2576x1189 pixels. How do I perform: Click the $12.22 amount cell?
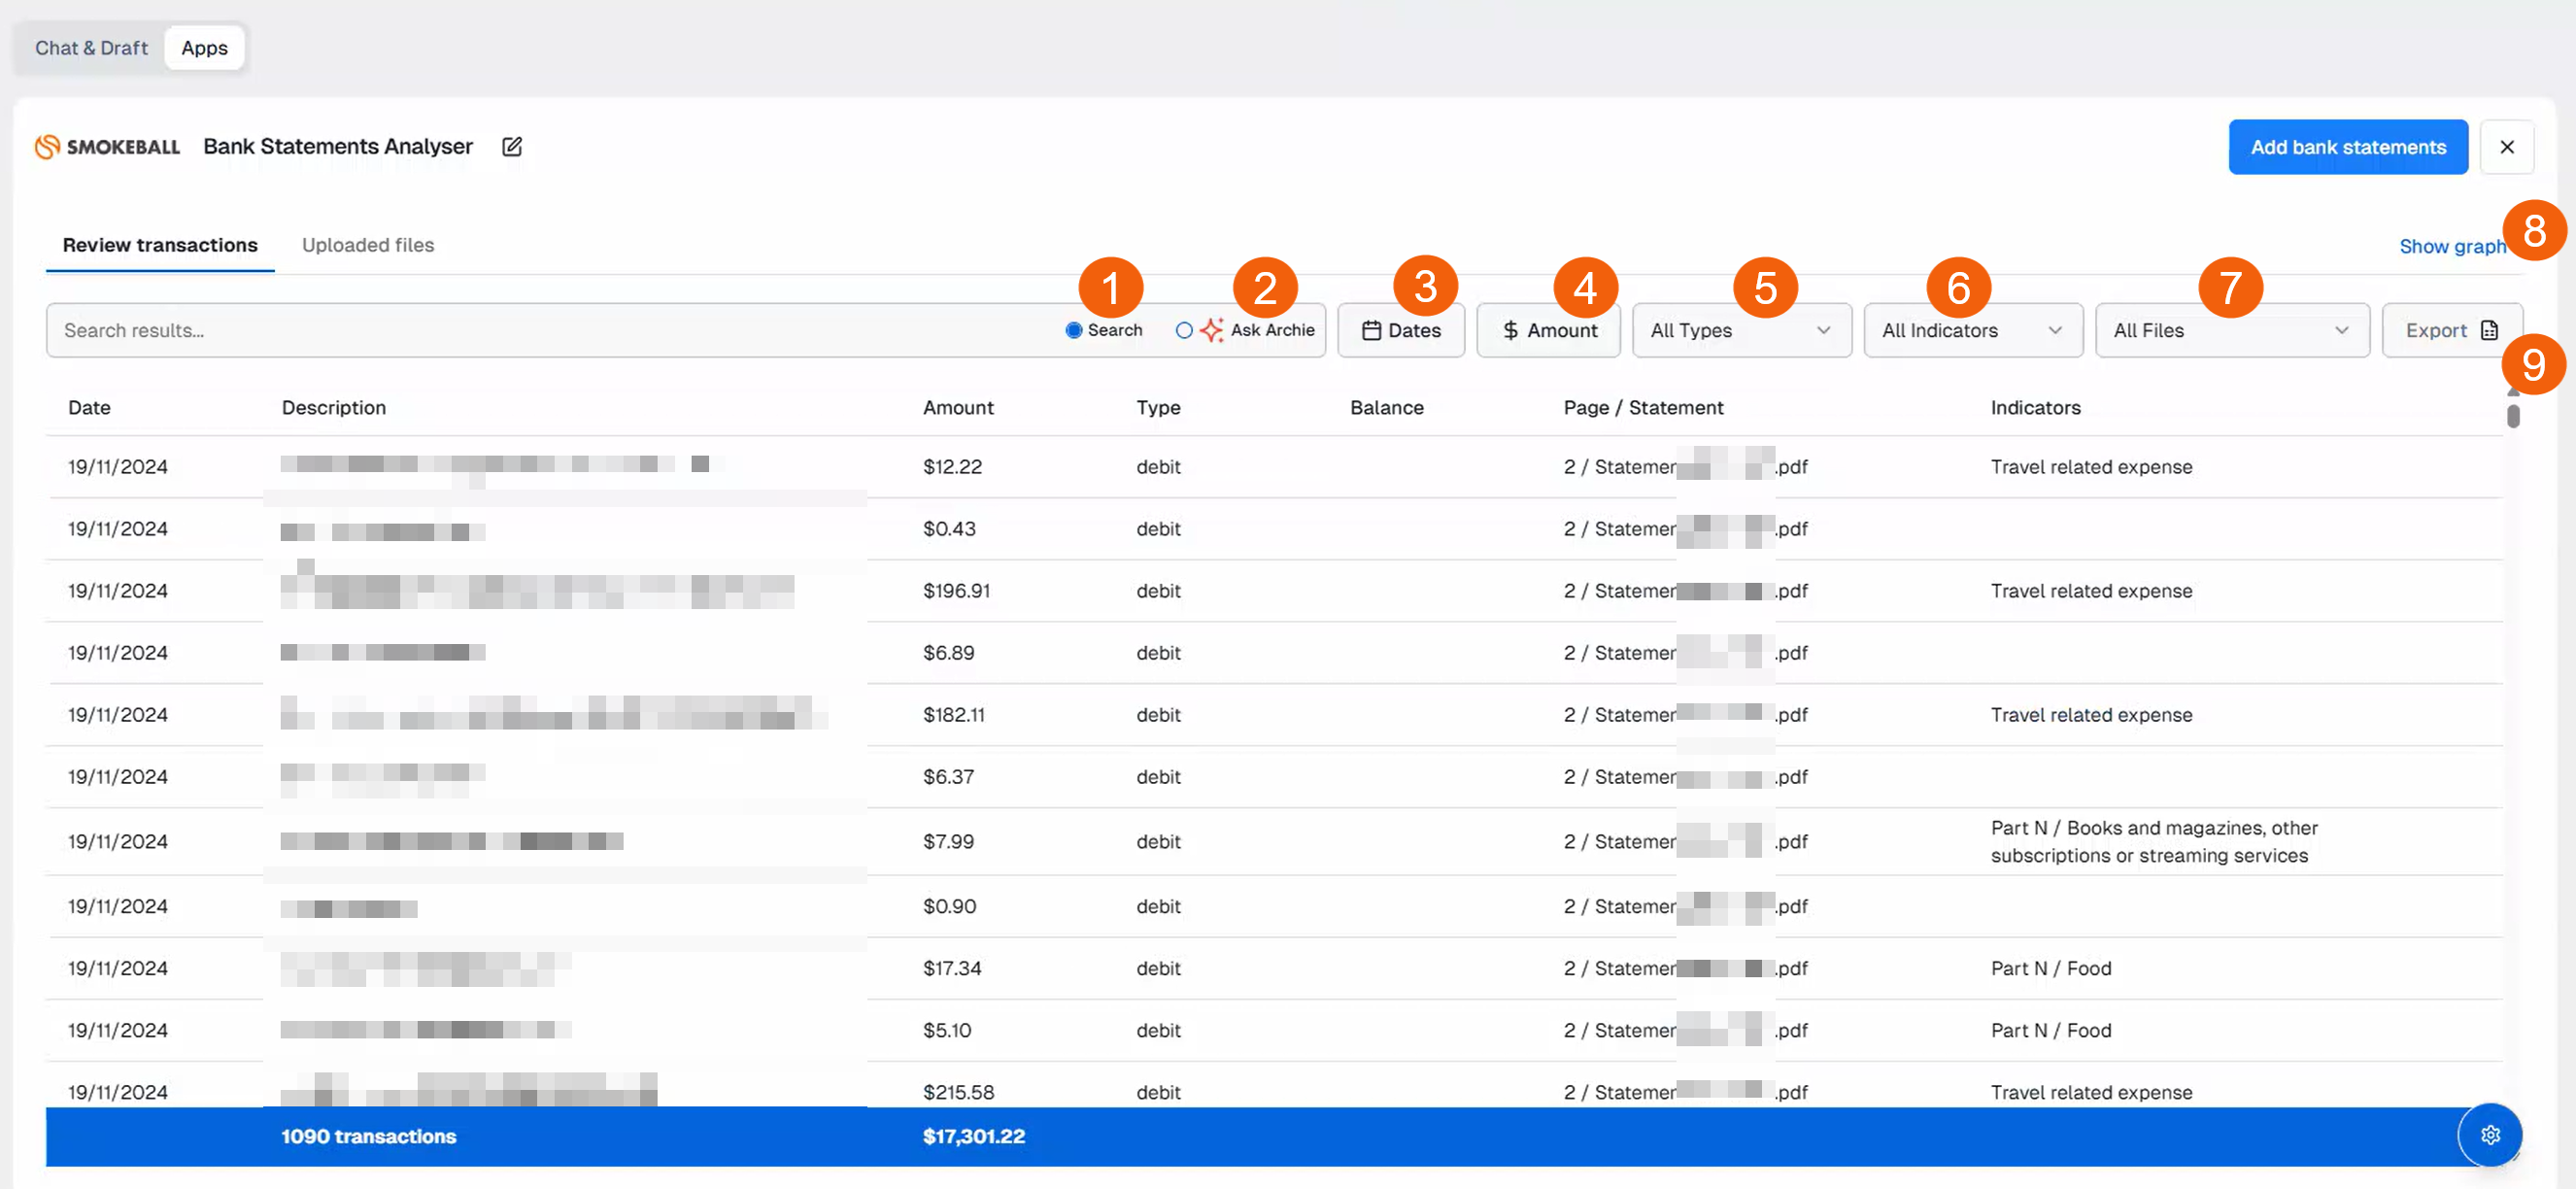tap(952, 467)
